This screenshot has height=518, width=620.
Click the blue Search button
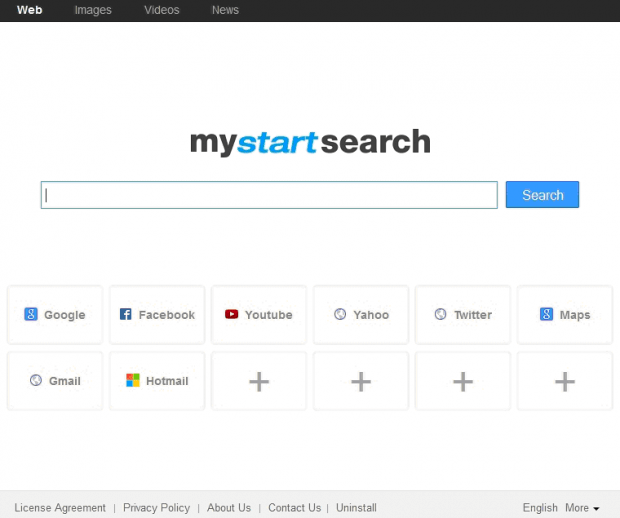click(542, 195)
